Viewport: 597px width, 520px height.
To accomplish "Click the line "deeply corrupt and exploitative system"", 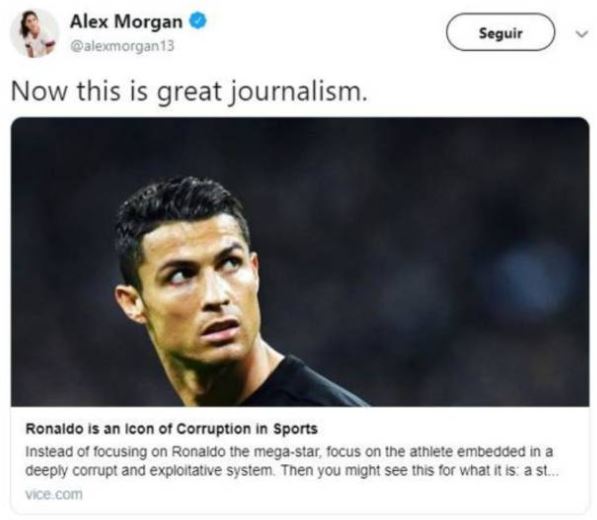I will pyautogui.click(x=149, y=471).
